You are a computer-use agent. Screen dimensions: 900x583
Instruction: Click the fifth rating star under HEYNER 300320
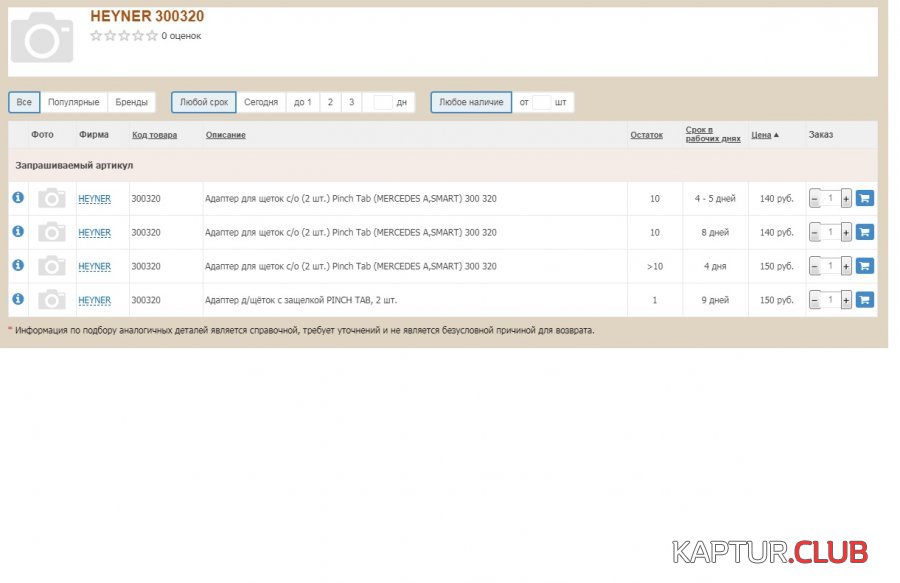coord(152,36)
